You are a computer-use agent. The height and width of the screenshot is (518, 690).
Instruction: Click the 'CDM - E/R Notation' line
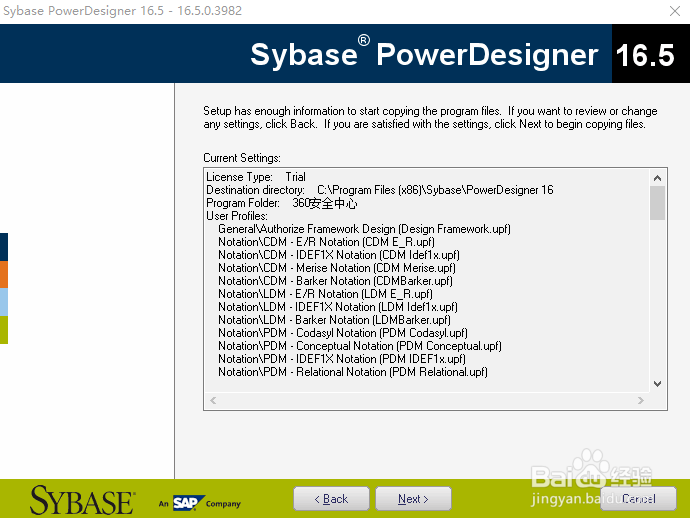[327, 242]
